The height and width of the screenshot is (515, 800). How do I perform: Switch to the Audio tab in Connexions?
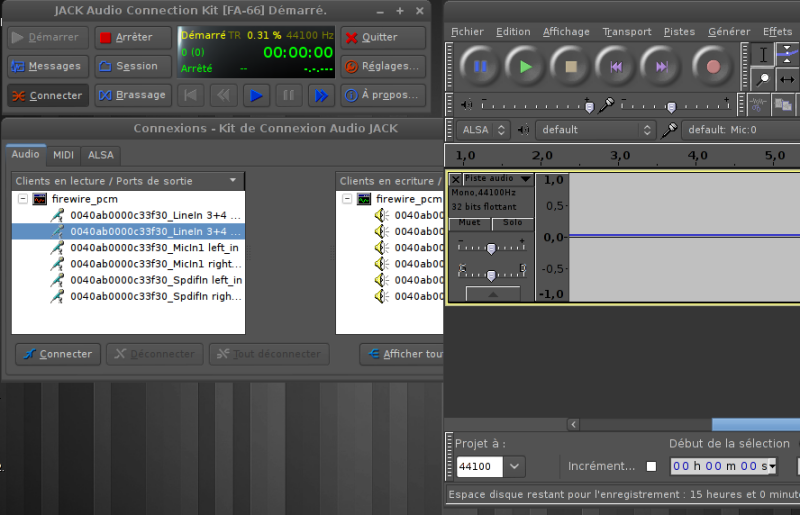[x=26, y=155]
